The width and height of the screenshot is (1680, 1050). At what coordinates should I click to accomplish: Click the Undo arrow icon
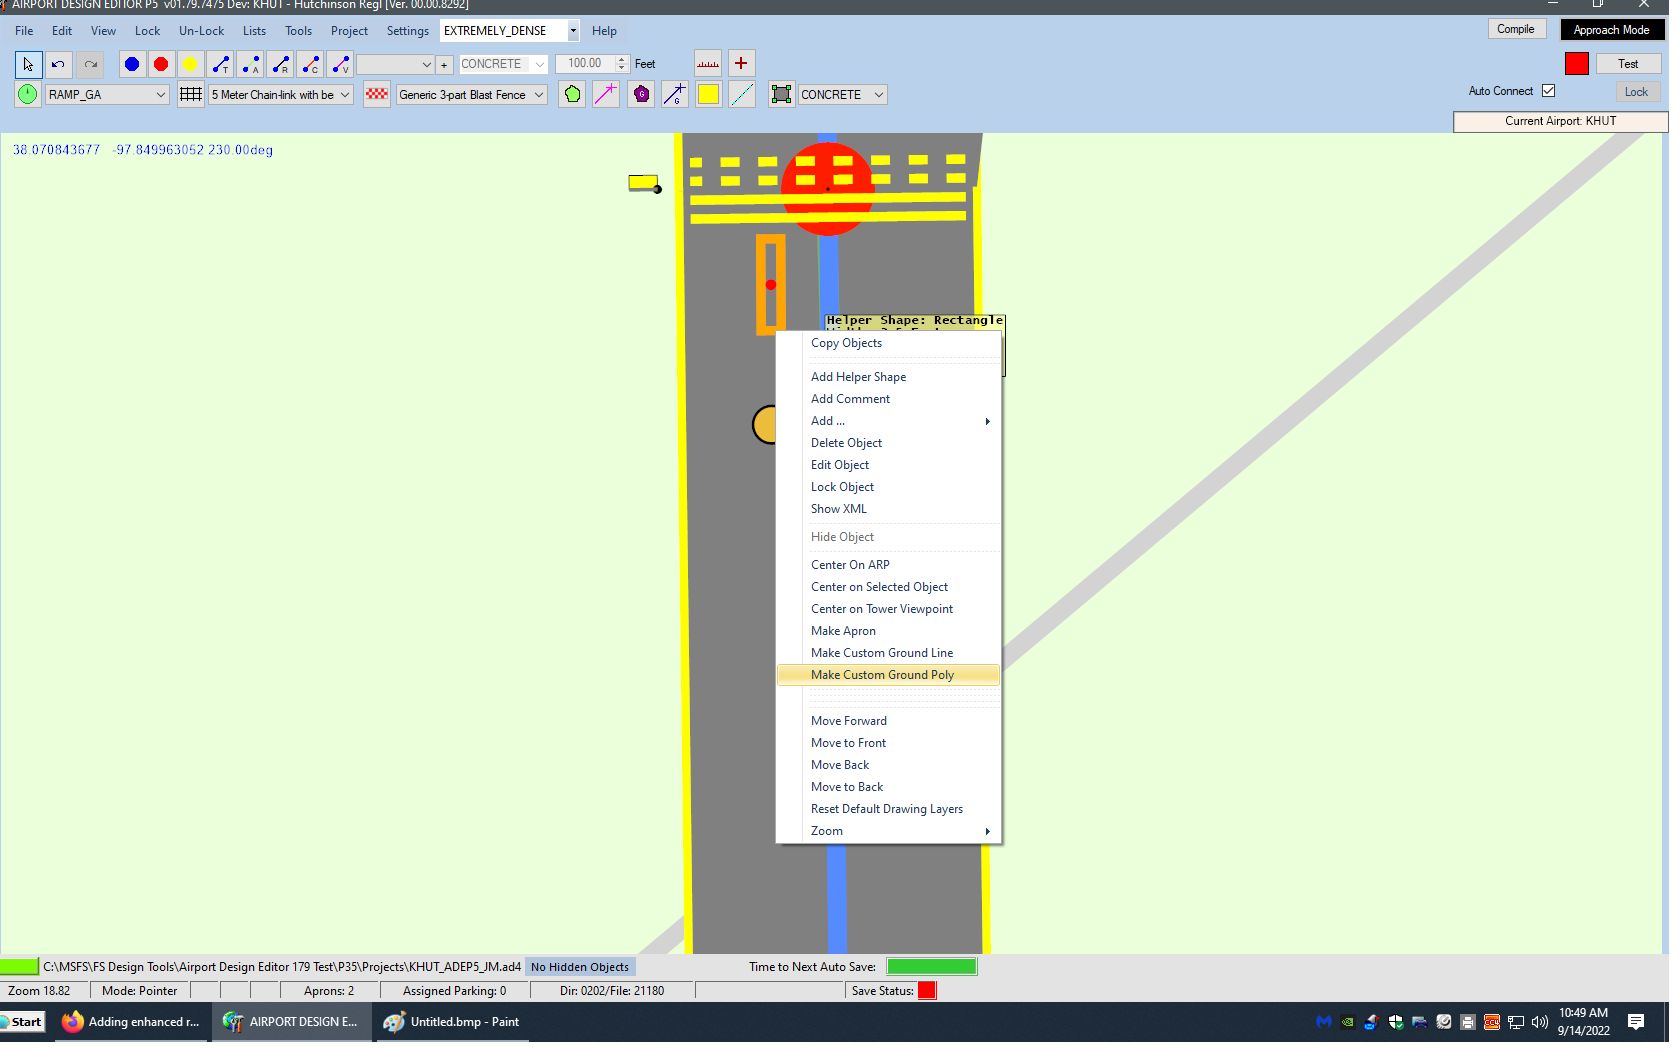click(57, 64)
